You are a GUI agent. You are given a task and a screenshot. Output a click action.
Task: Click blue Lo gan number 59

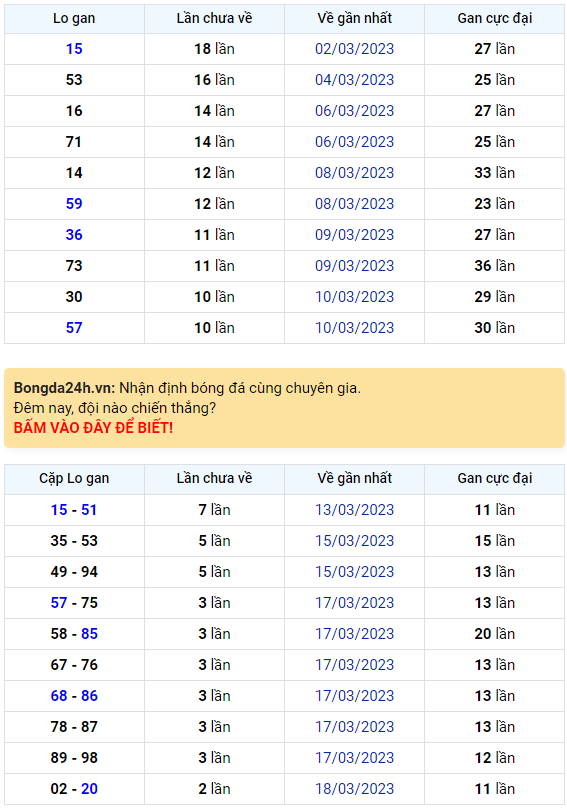coord(74,204)
